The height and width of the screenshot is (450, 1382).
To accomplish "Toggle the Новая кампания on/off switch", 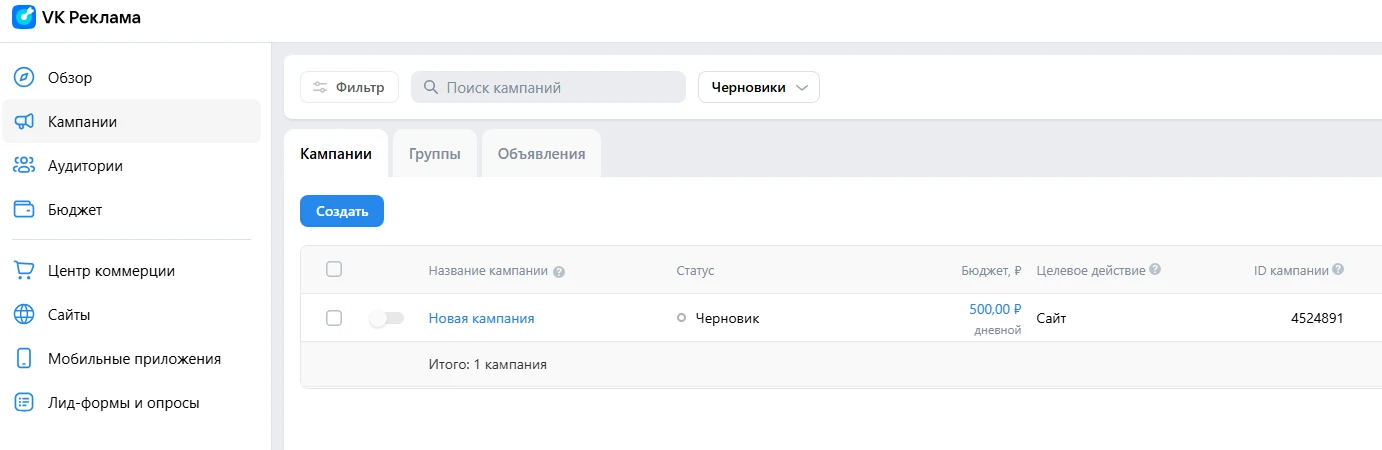I will [x=386, y=318].
